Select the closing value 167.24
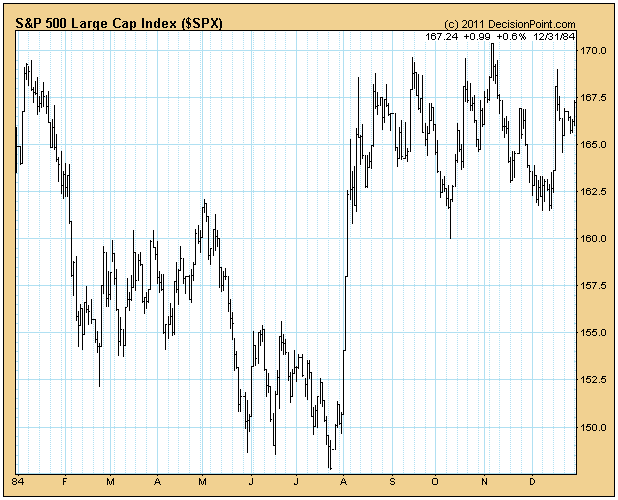Image resolution: width=618 pixels, height=500 pixels. pyautogui.click(x=441, y=37)
